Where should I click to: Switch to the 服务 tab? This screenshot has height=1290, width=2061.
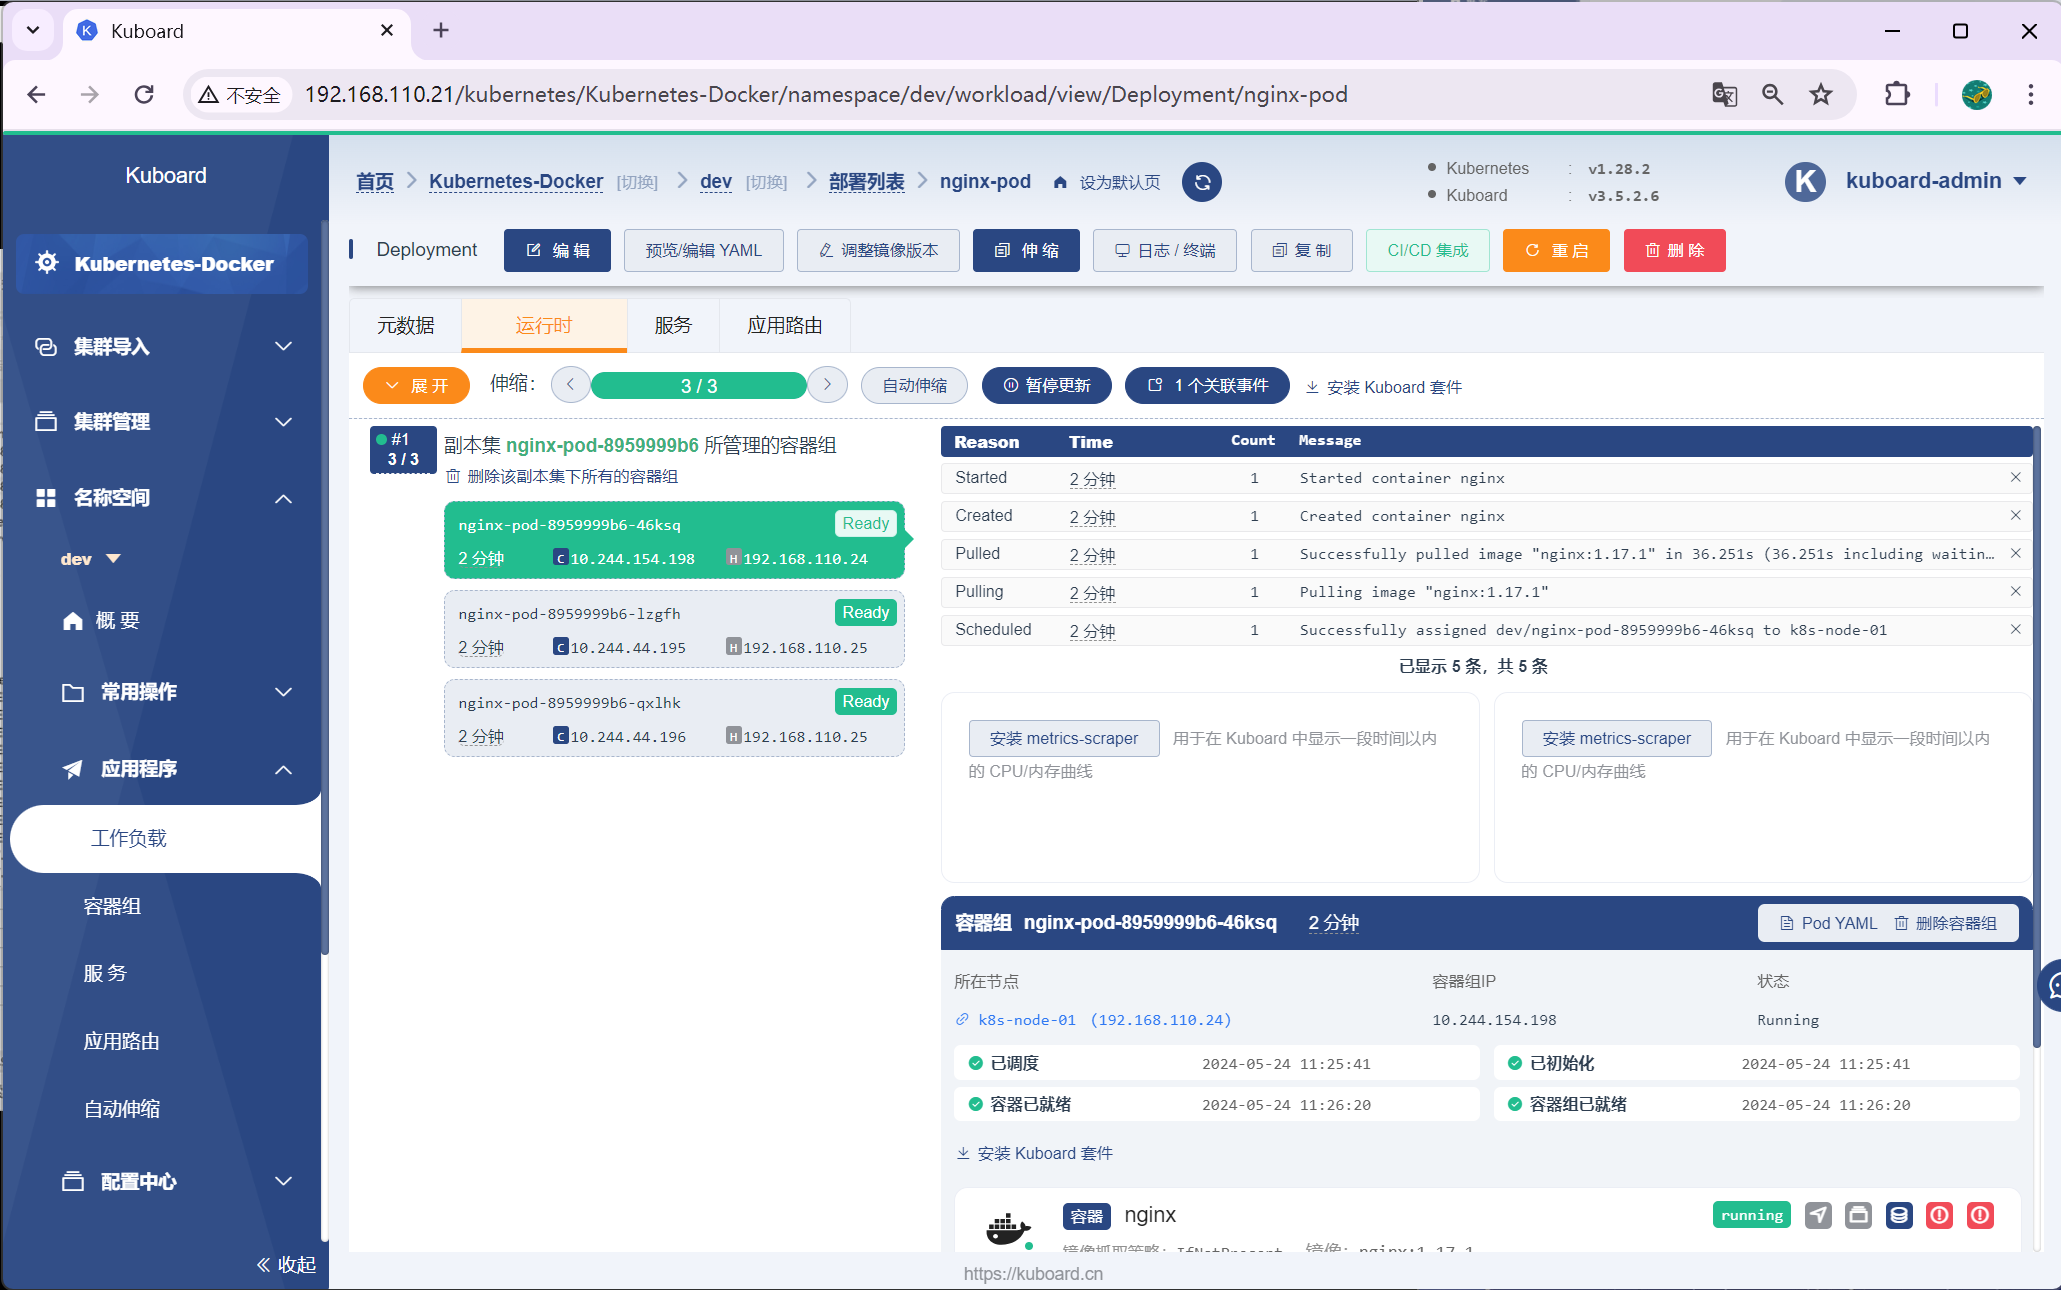[x=673, y=326]
